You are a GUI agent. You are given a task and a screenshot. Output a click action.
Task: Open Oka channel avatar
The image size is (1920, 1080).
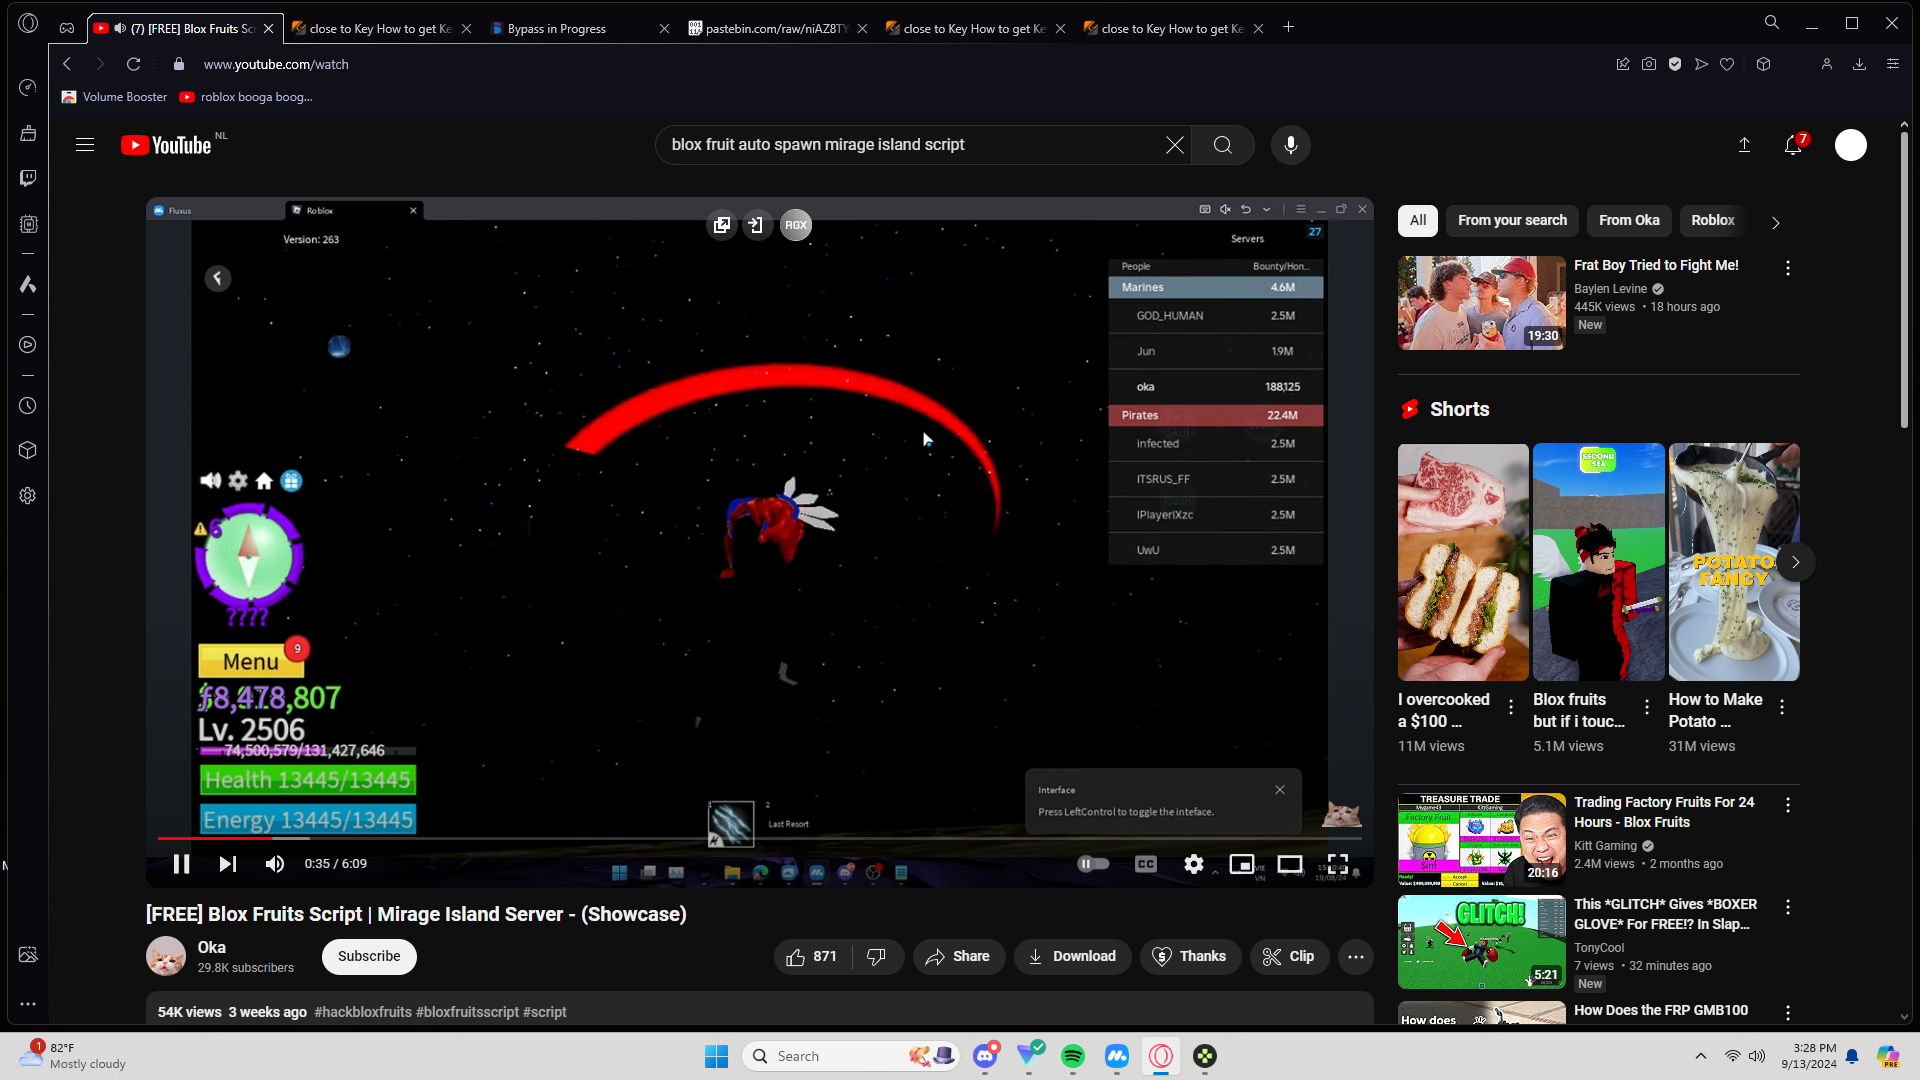(166, 957)
